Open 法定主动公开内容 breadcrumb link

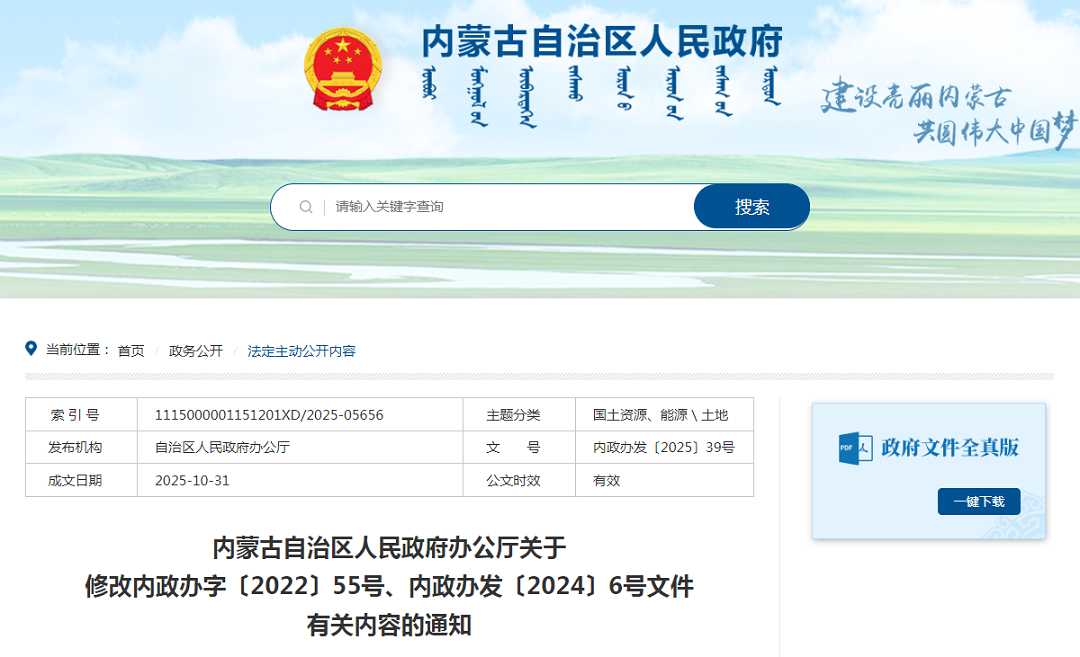point(301,351)
